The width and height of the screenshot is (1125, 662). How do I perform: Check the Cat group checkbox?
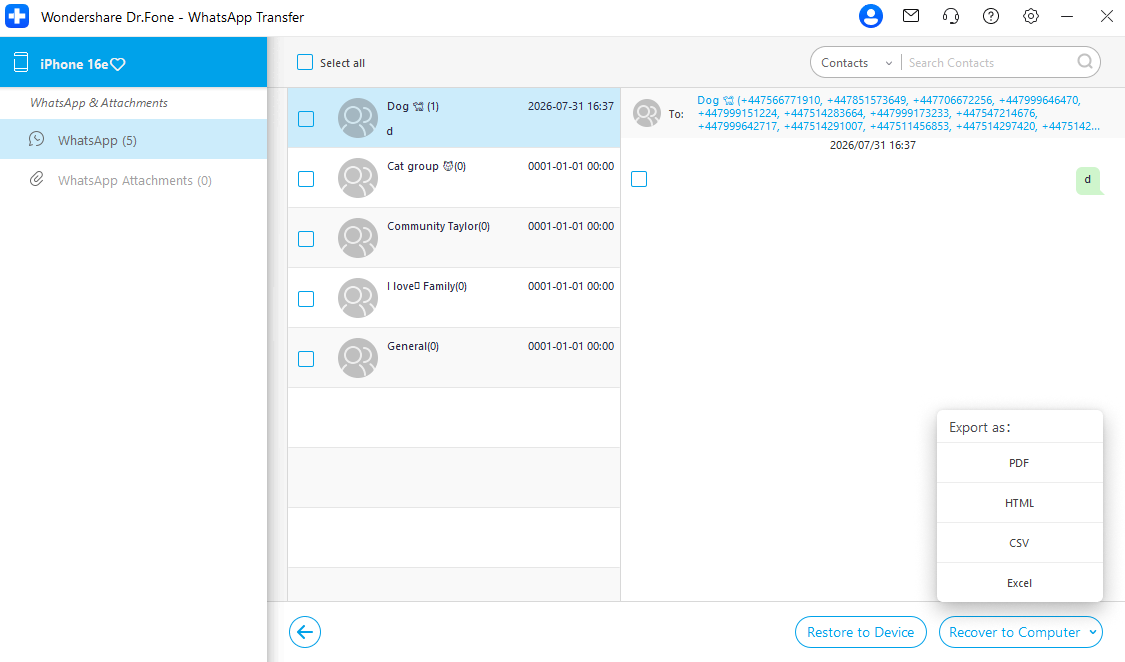tap(306, 179)
